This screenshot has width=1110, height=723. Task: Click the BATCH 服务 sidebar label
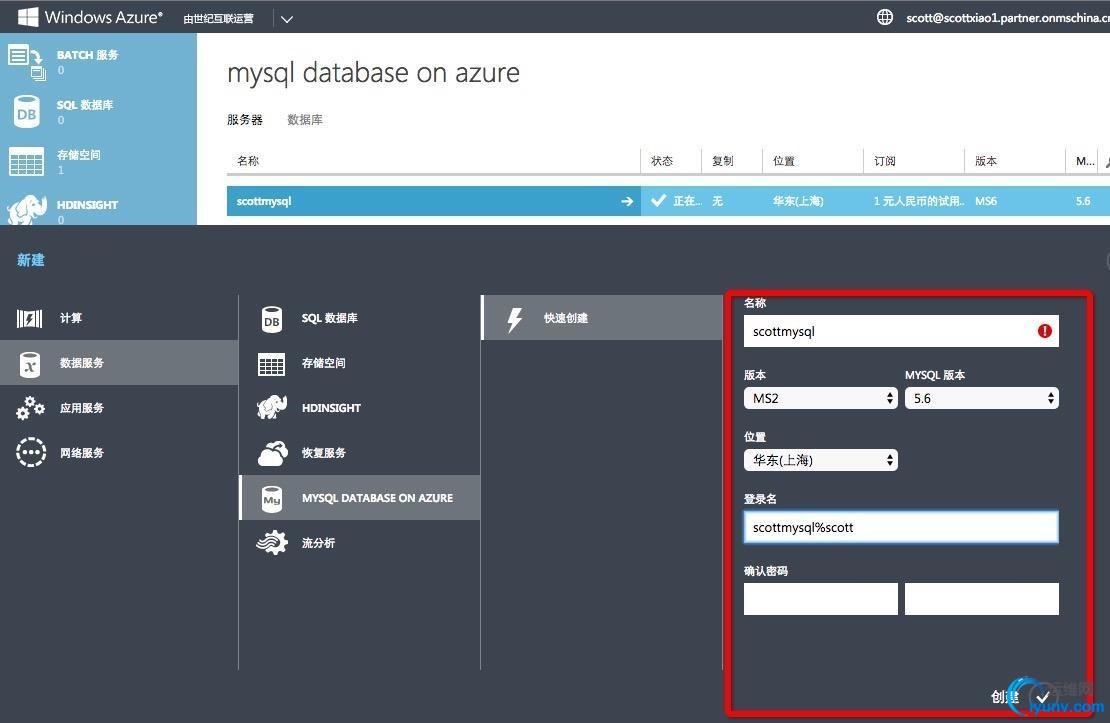[87, 55]
